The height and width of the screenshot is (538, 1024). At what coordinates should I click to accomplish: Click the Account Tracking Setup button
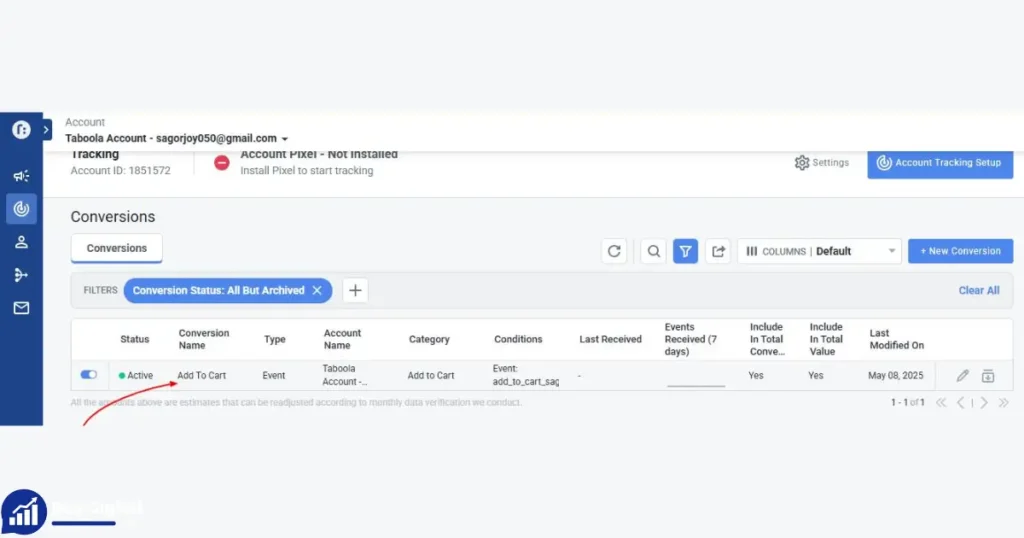click(x=940, y=163)
